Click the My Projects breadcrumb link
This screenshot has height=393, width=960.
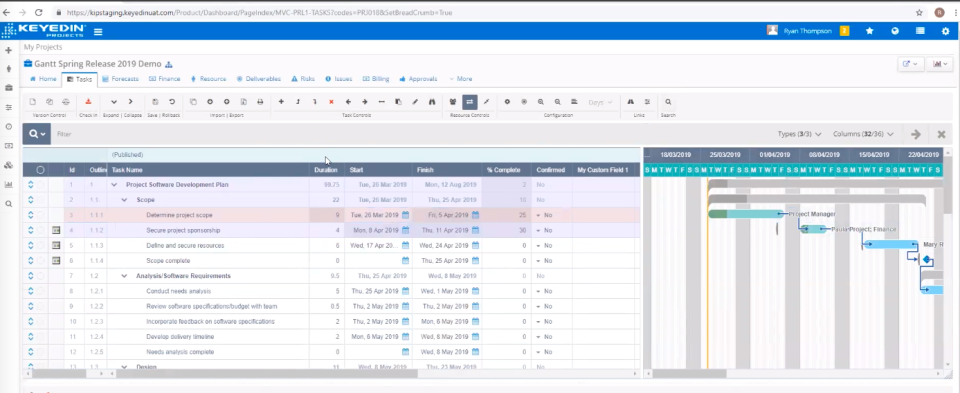43,47
